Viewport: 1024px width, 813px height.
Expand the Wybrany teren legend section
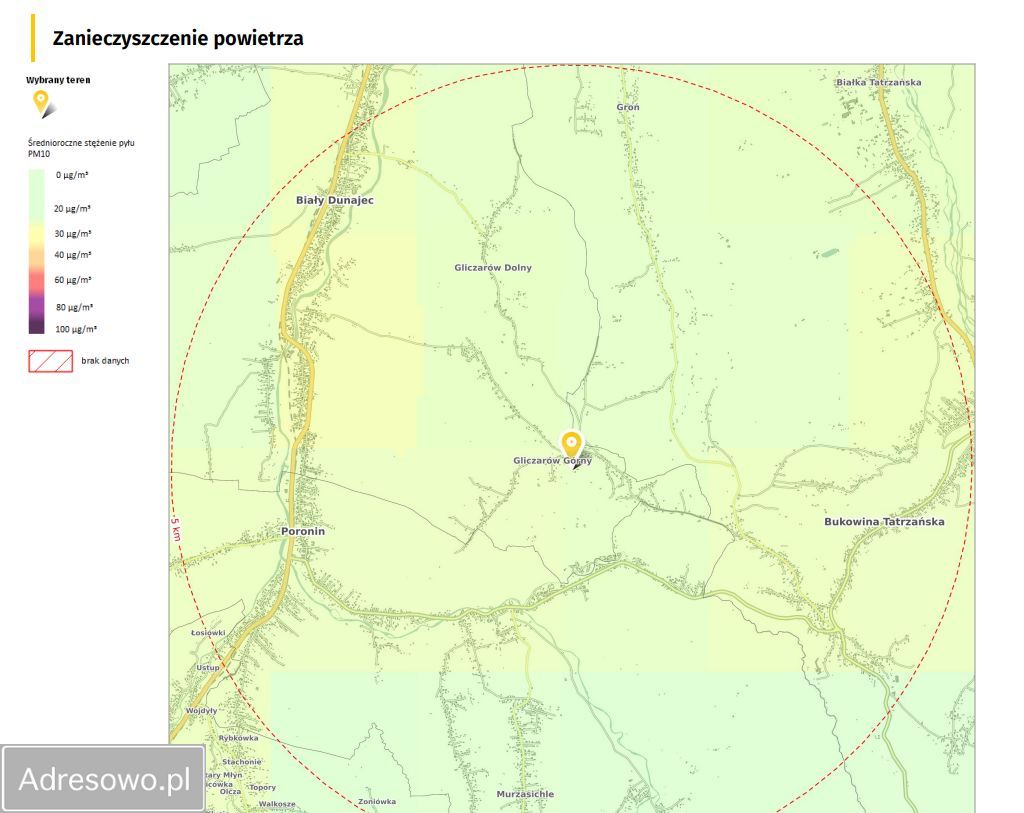52,78
